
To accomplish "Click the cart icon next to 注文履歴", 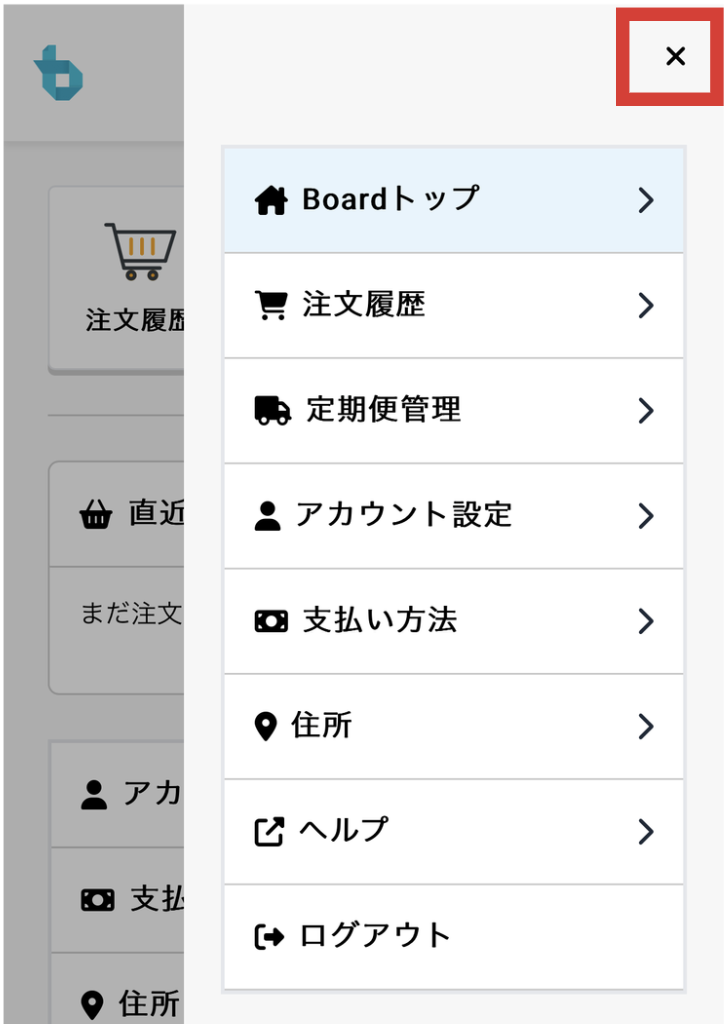I will (271, 305).
